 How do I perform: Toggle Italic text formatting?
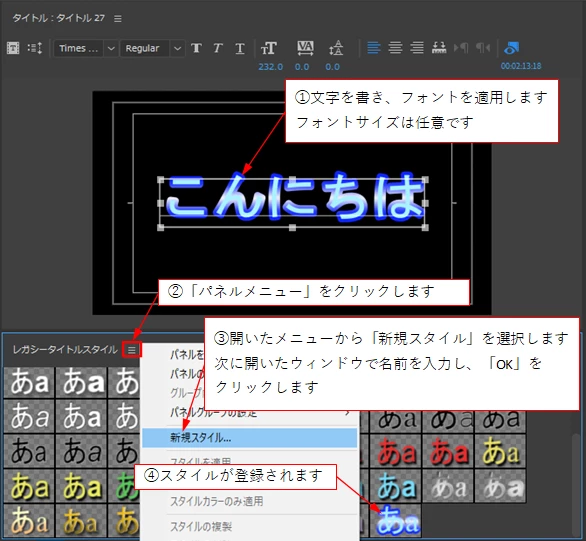point(218,48)
